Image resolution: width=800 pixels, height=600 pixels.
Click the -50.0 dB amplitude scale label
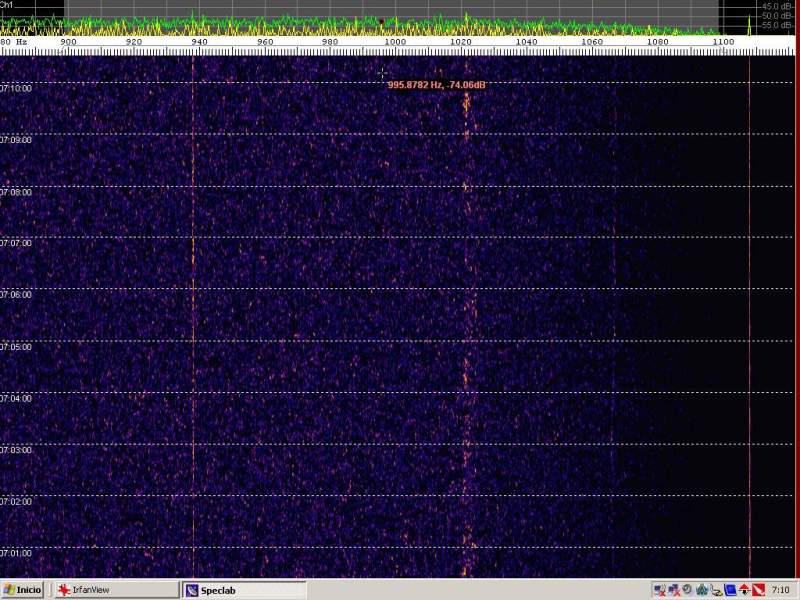pos(777,16)
